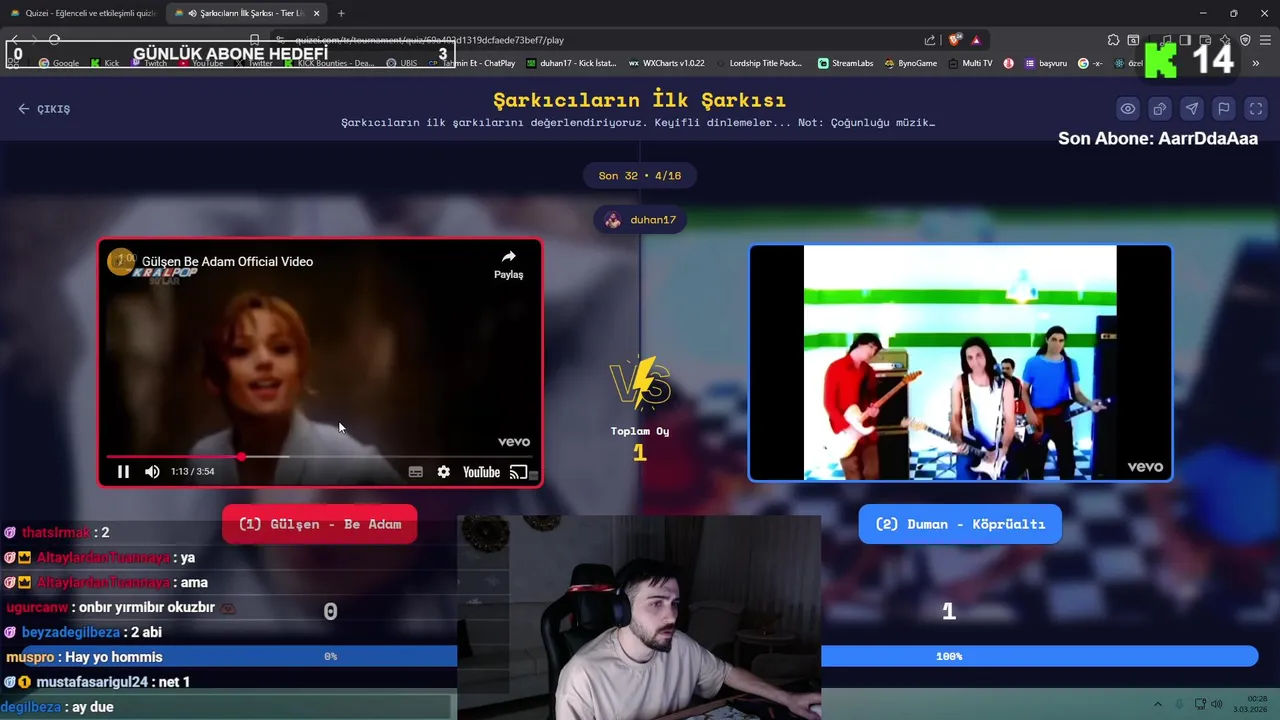Open the WXCharts v1.0.22 bookmark
This screenshot has height=720, width=1280.
[x=667, y=63]
